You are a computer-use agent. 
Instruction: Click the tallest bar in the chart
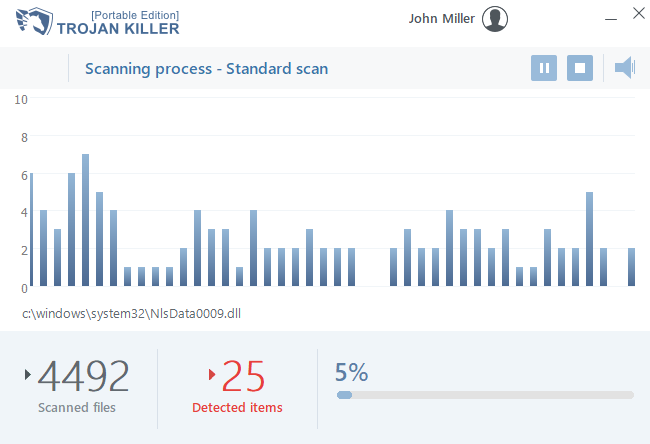(x=85, y=220)
